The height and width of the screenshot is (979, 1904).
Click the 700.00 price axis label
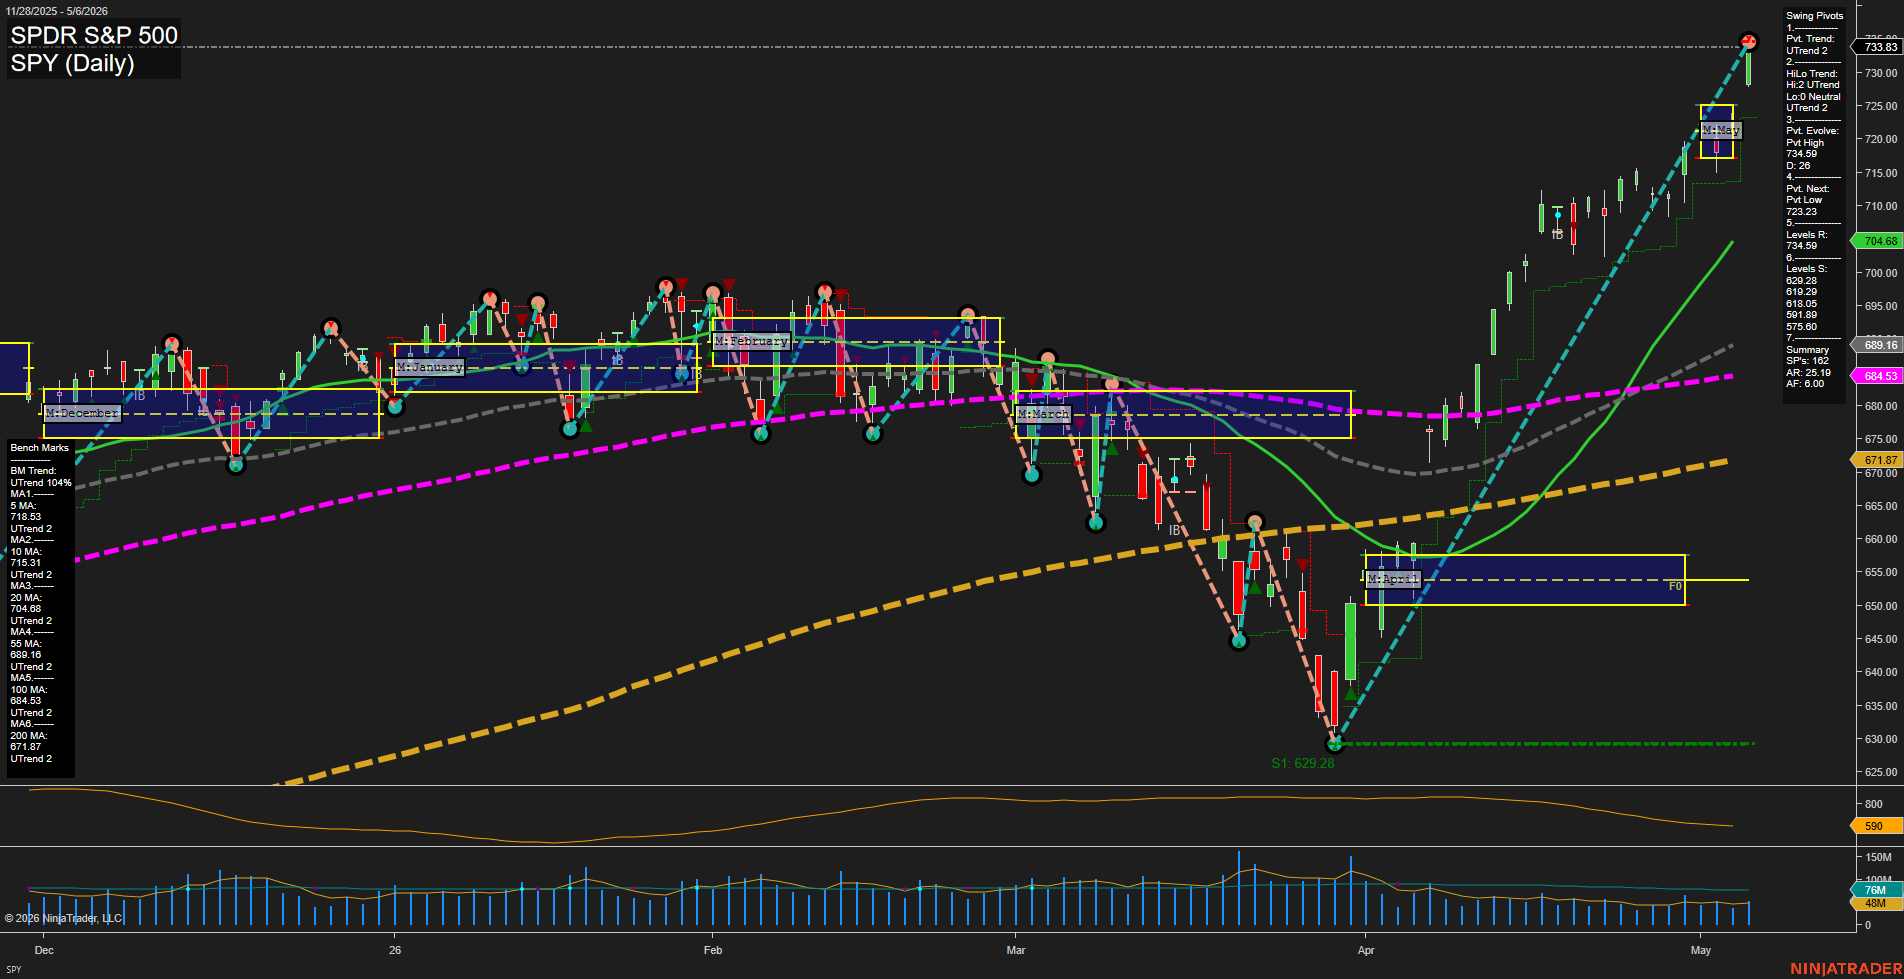tap(1880, 273)
